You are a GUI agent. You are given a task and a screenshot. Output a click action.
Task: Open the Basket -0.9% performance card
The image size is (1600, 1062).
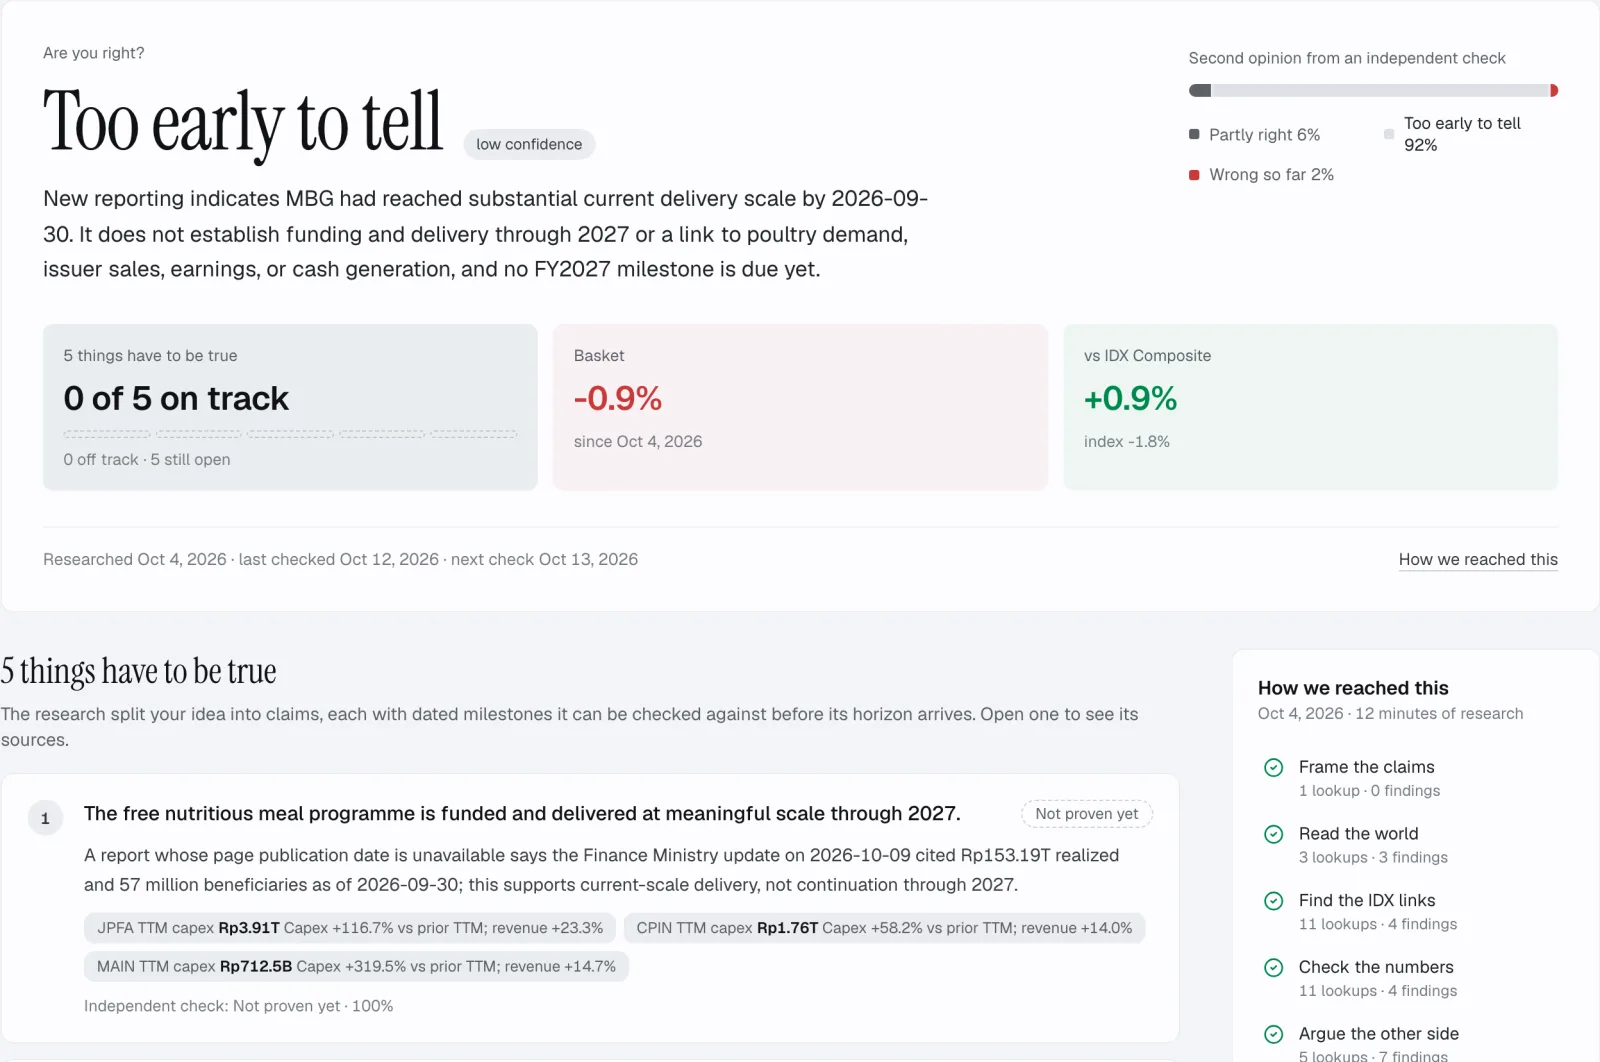pos(800,407)
